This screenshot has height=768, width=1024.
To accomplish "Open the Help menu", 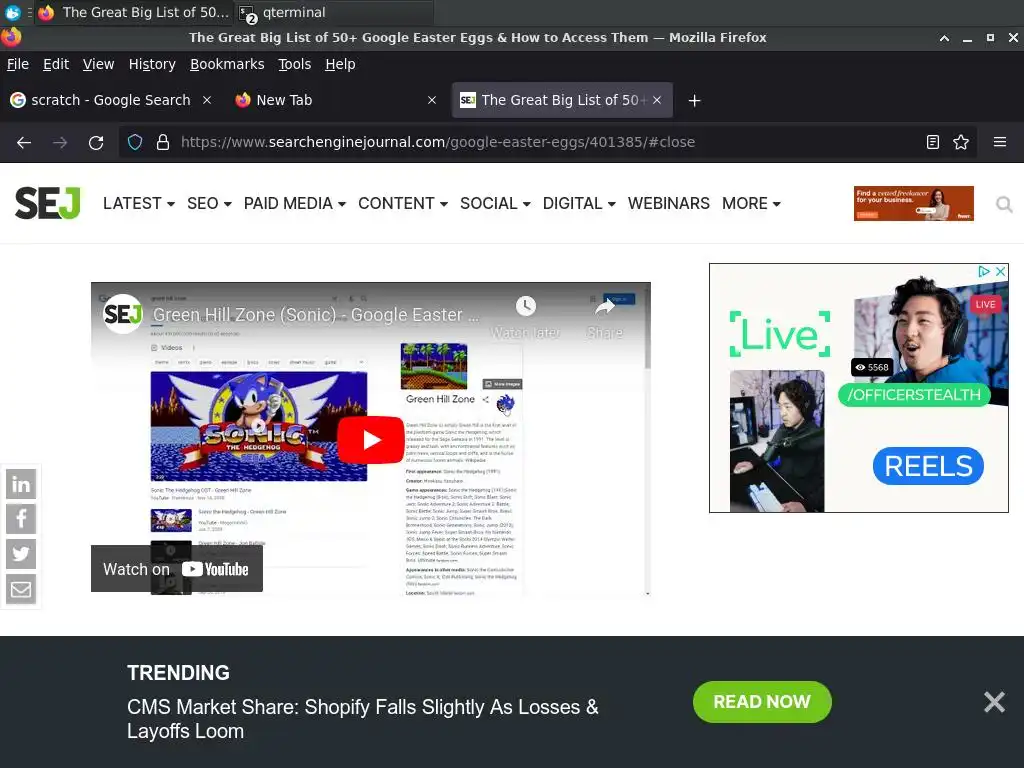I will (x=340, y=64).
